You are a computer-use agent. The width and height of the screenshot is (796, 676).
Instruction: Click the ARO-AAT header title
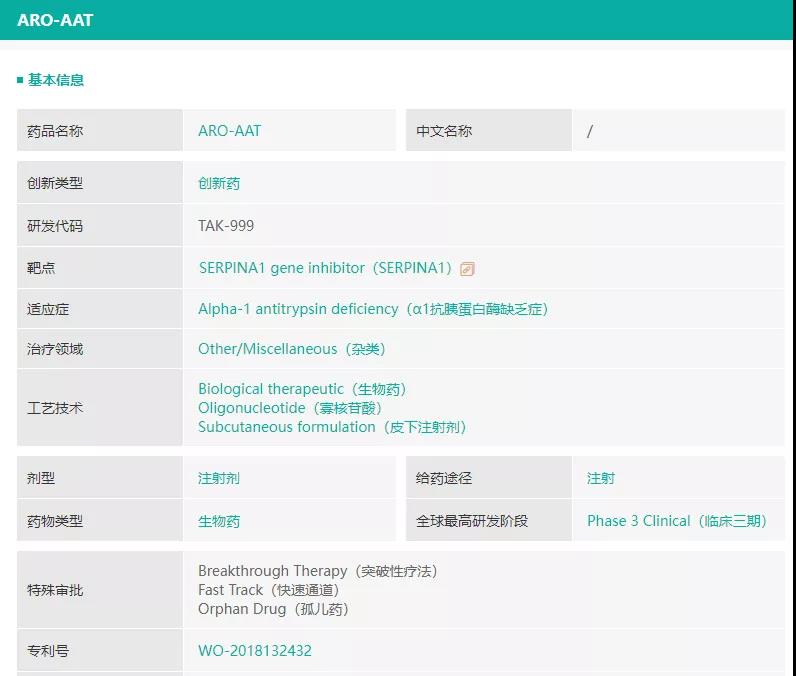tap(55, 20)
